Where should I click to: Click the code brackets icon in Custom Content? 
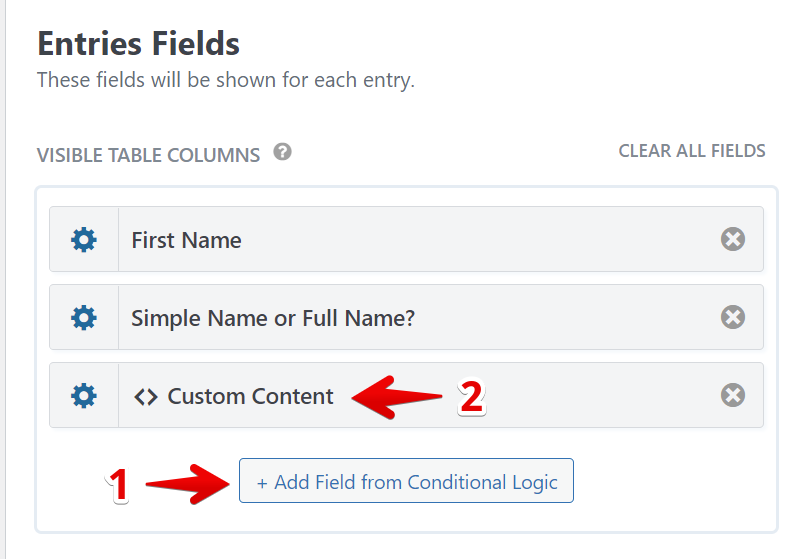(146, 396)
